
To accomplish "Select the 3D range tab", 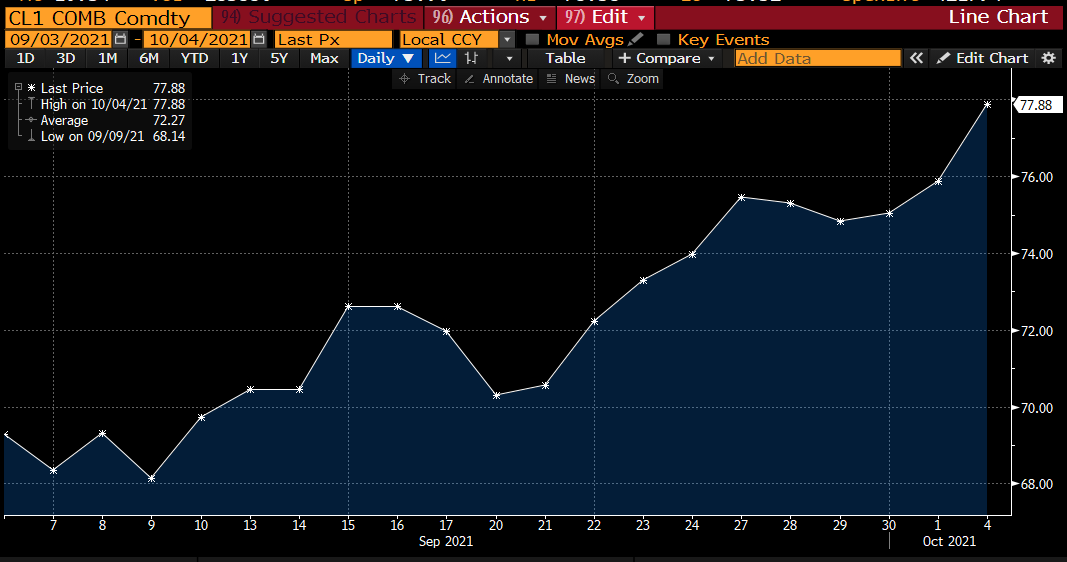I will (65, 59).
